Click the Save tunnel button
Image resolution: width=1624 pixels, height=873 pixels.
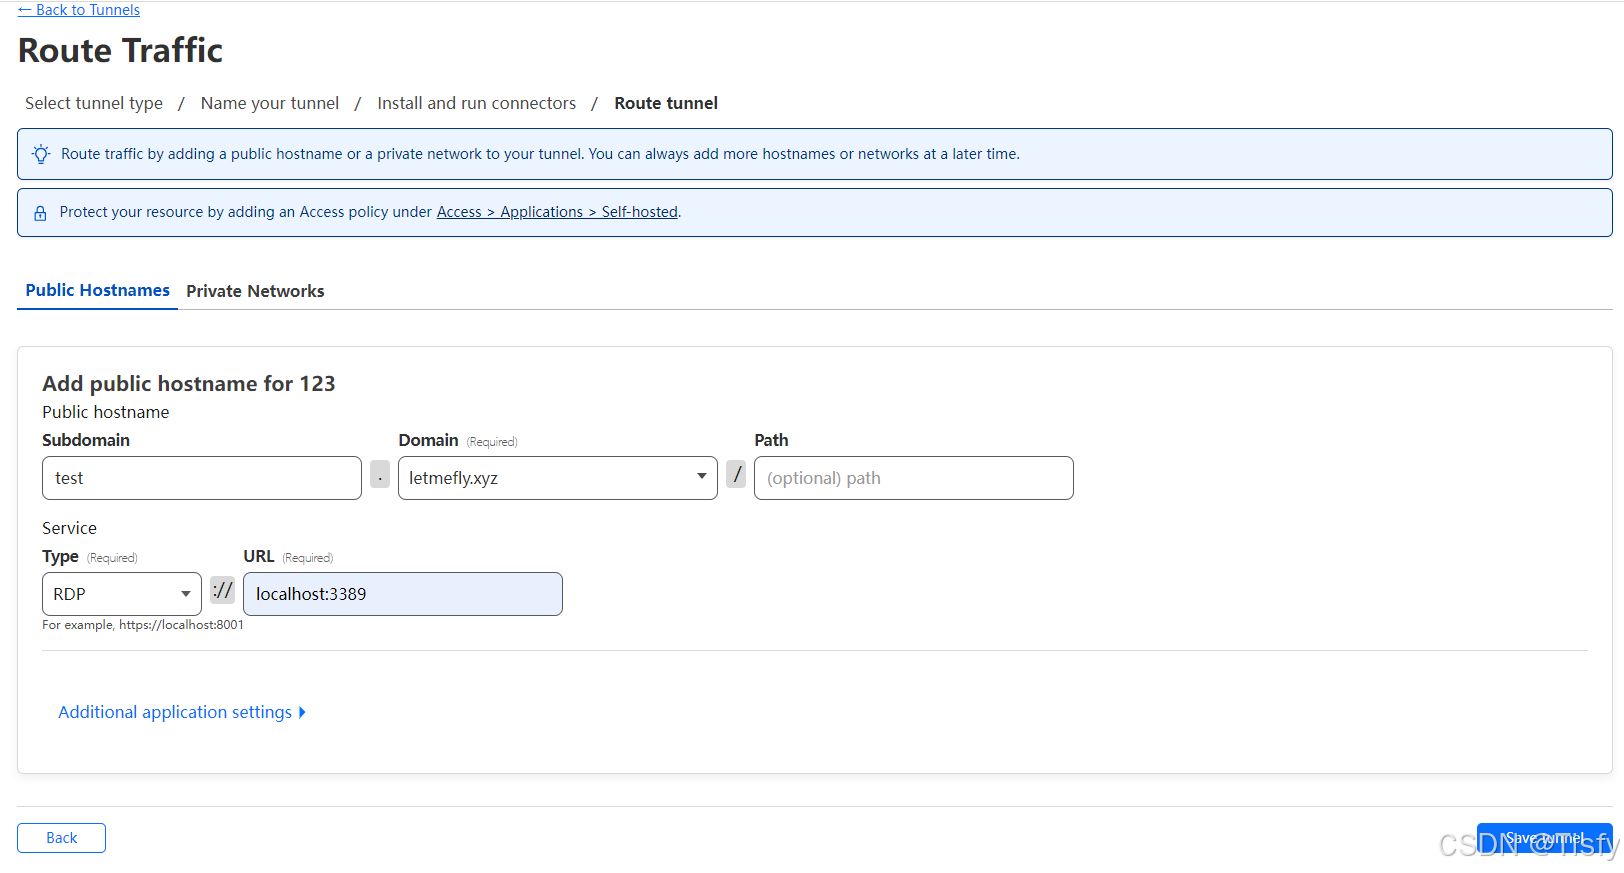[1543, 838]
